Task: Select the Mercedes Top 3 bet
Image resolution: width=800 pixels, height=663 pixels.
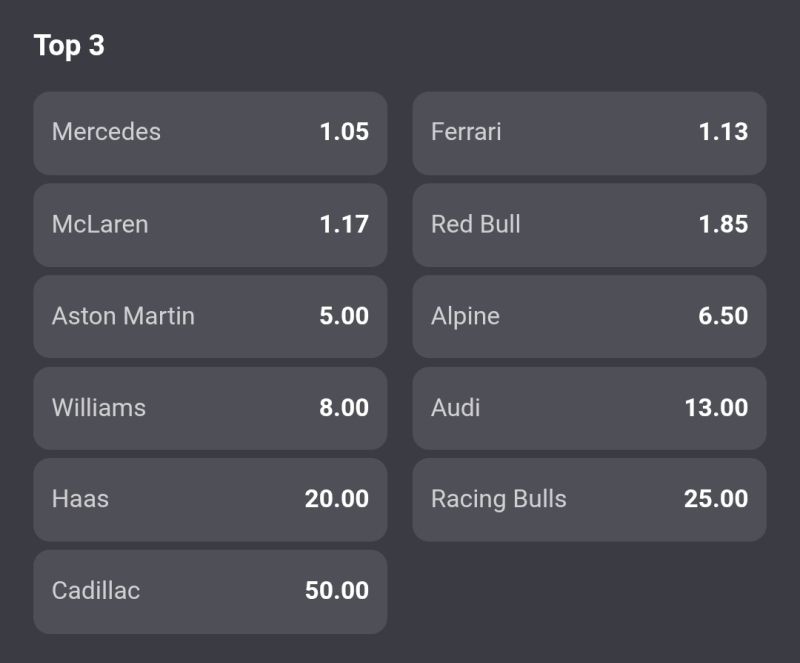Action: [210, 132]
